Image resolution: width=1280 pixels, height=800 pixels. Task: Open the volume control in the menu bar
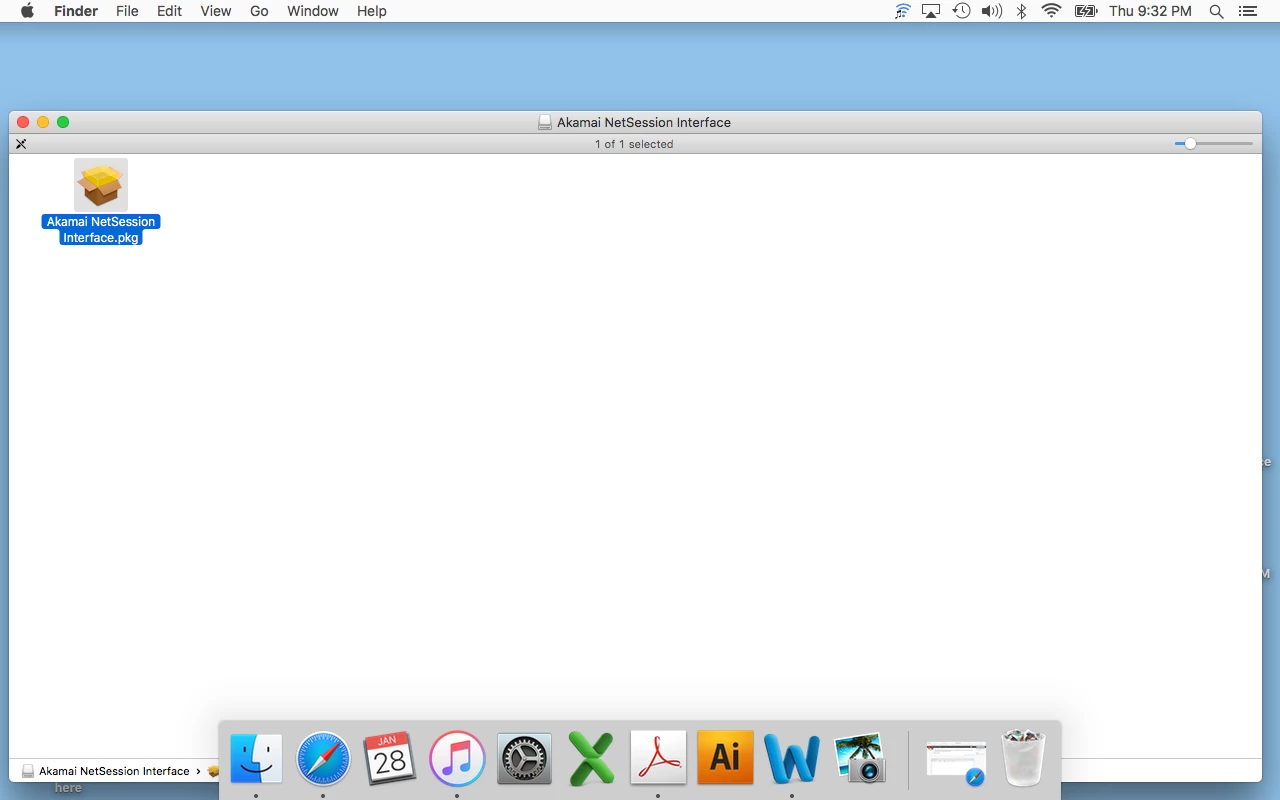click(991, 11)
